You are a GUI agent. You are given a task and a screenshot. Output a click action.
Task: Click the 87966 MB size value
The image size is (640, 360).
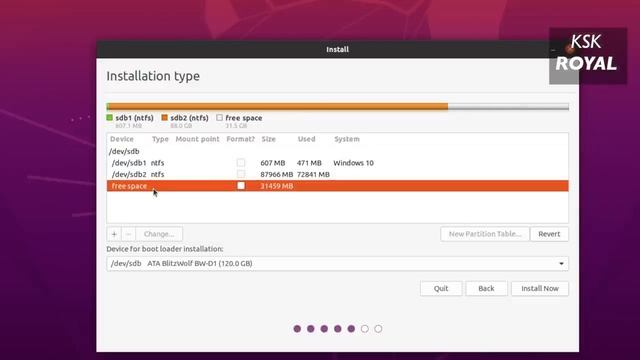tap(276, 174)
